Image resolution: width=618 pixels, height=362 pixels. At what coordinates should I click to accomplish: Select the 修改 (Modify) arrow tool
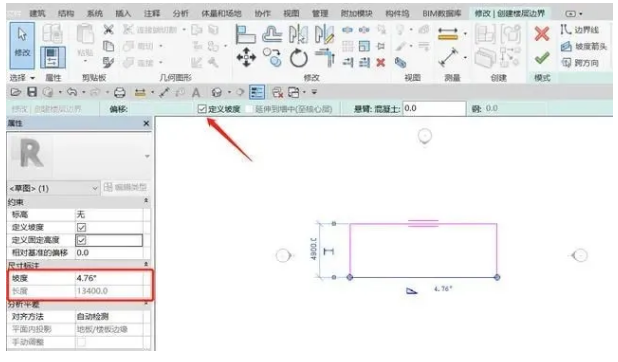click(22, 45)
